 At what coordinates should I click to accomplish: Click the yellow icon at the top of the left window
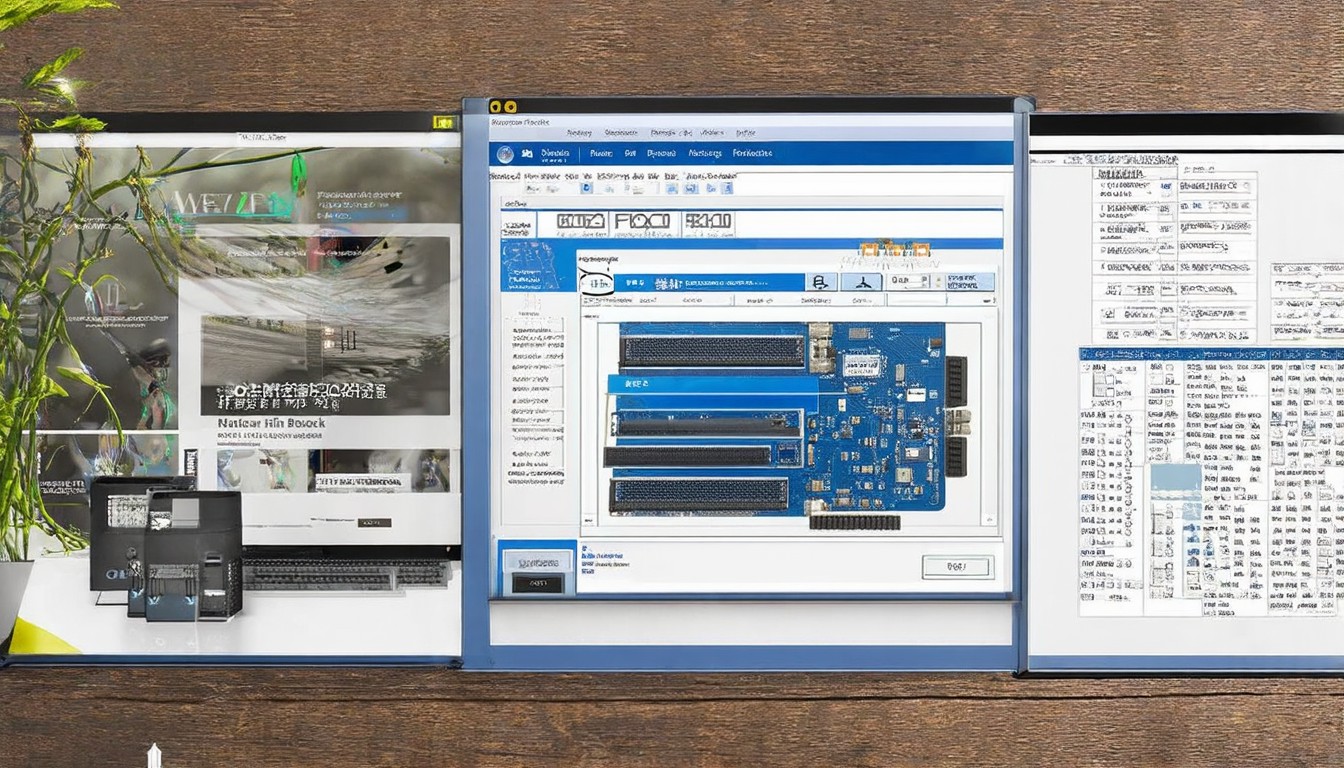point(444,122)
